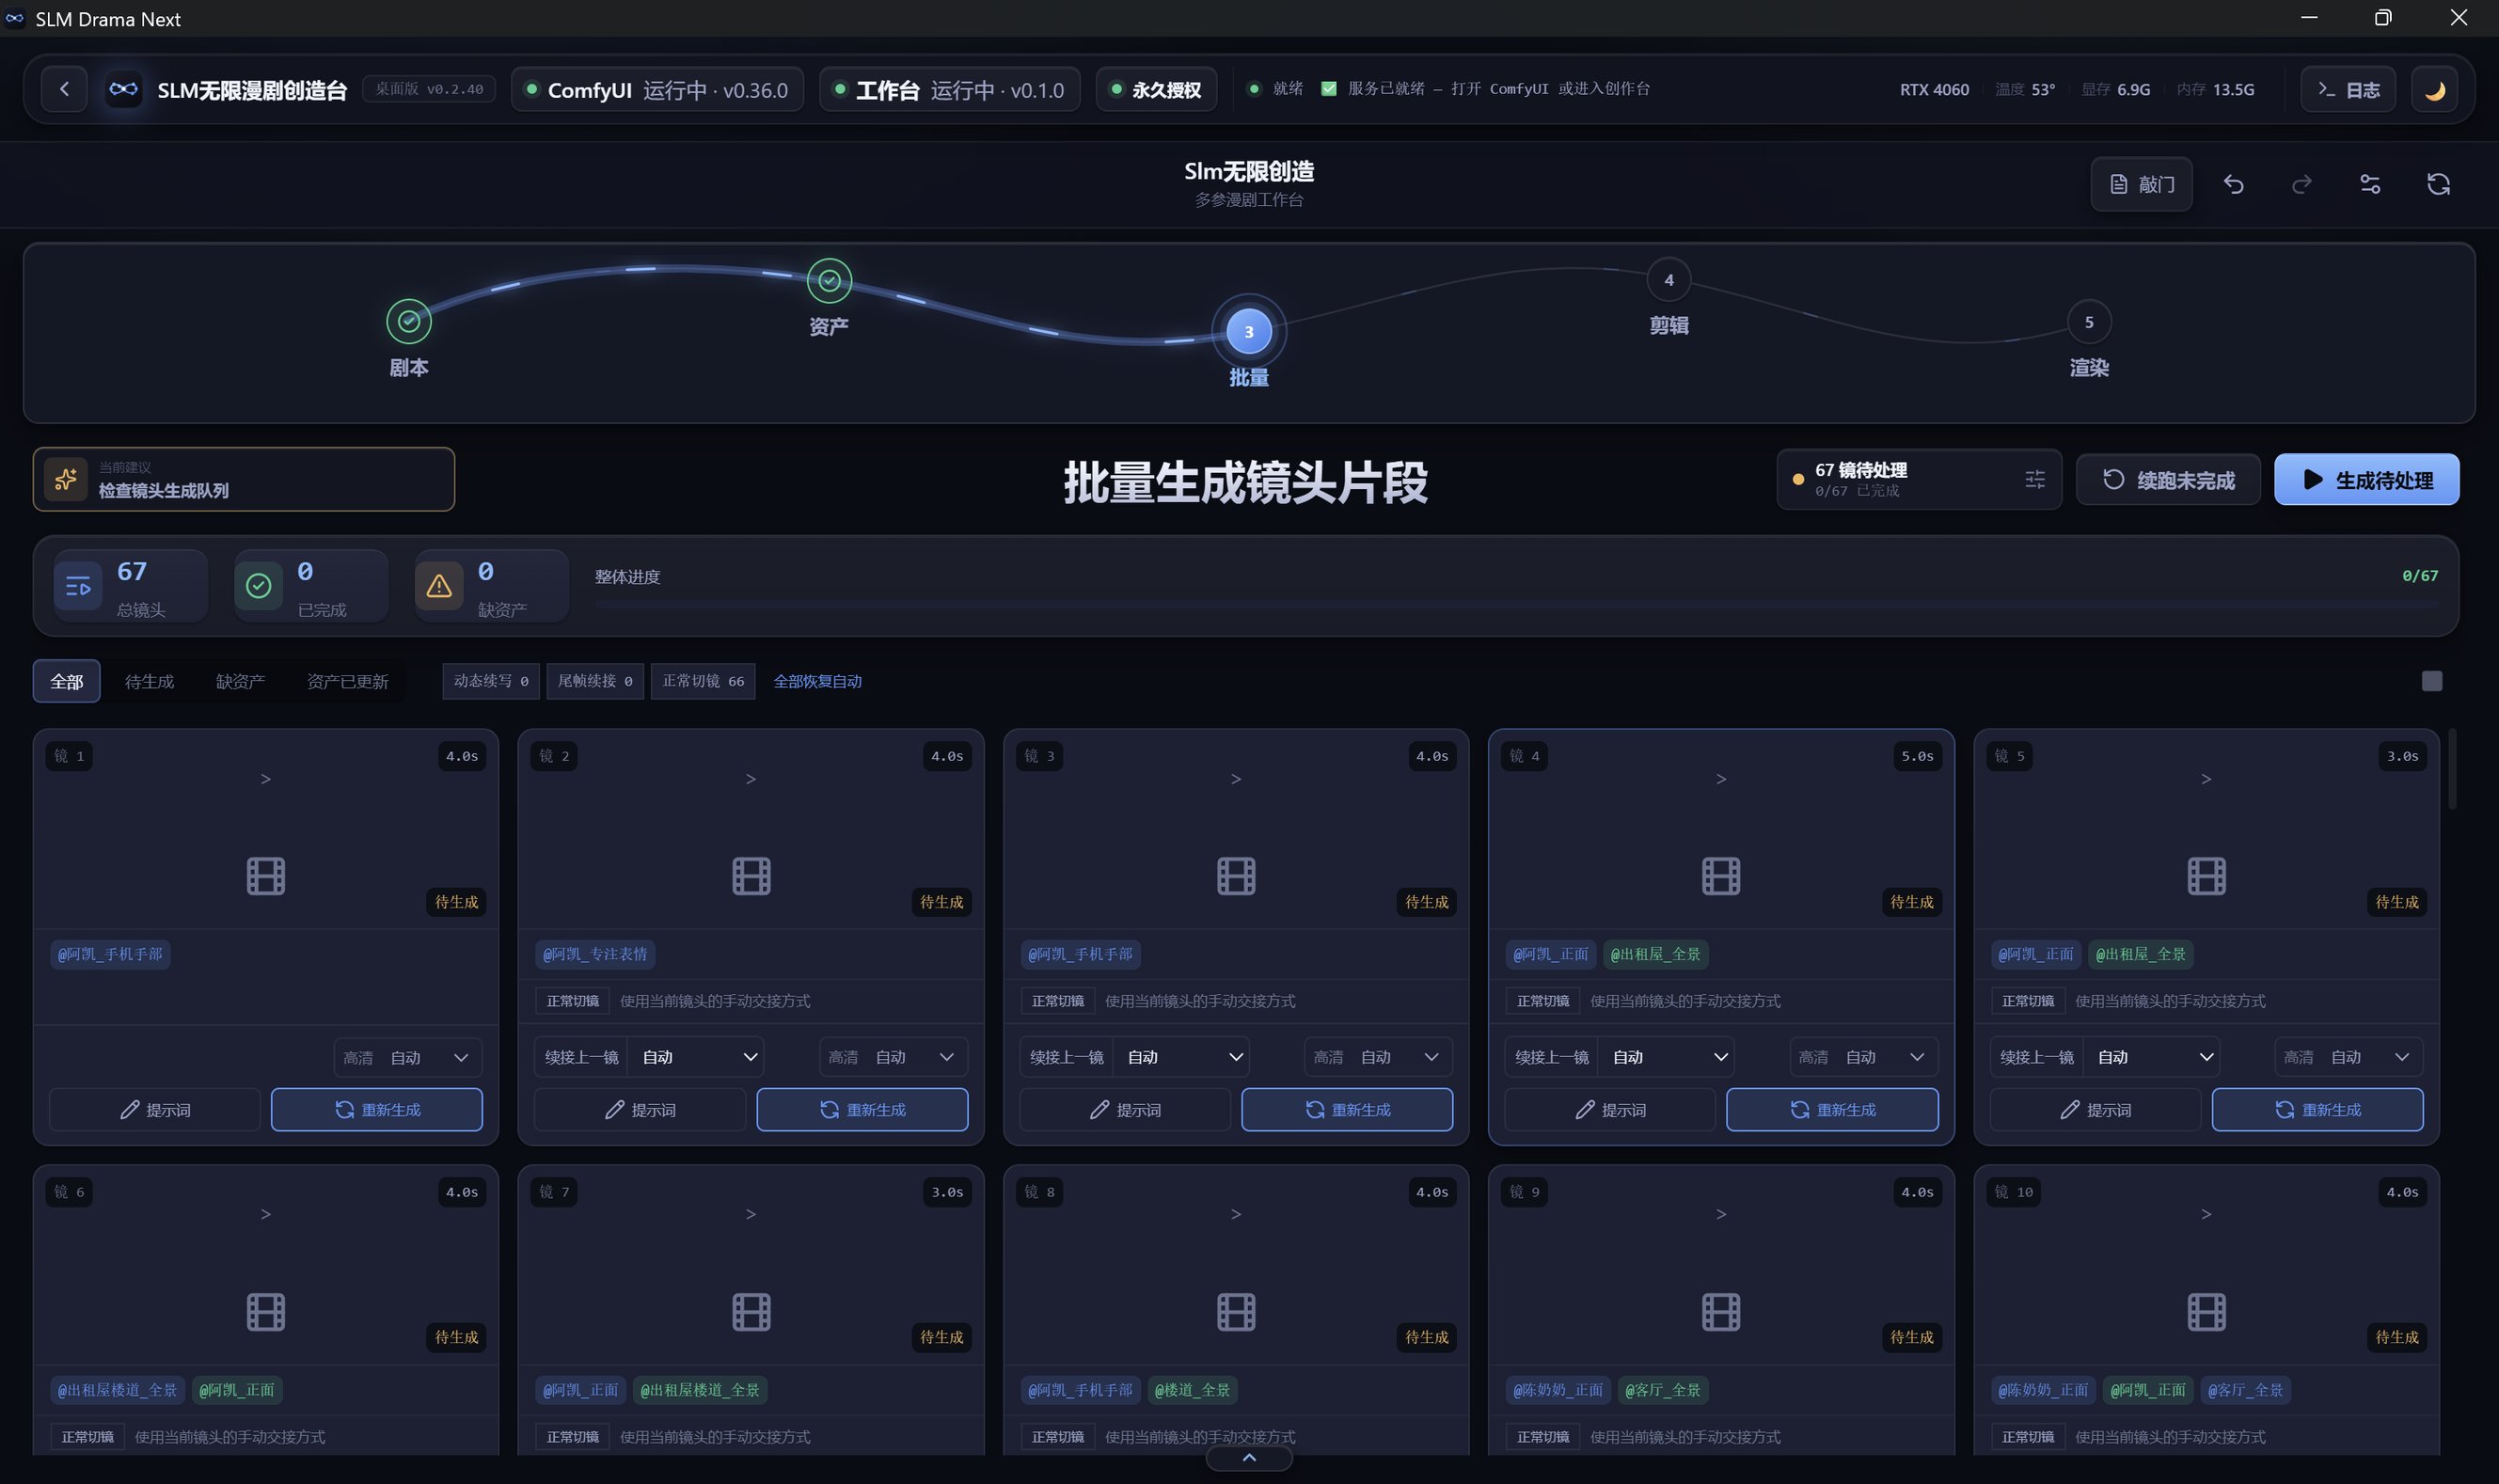The height and width of the screenshot is (1484, 2499).
Task: Select step 5 渲染 node
Action: click(x=2088, y=322)
